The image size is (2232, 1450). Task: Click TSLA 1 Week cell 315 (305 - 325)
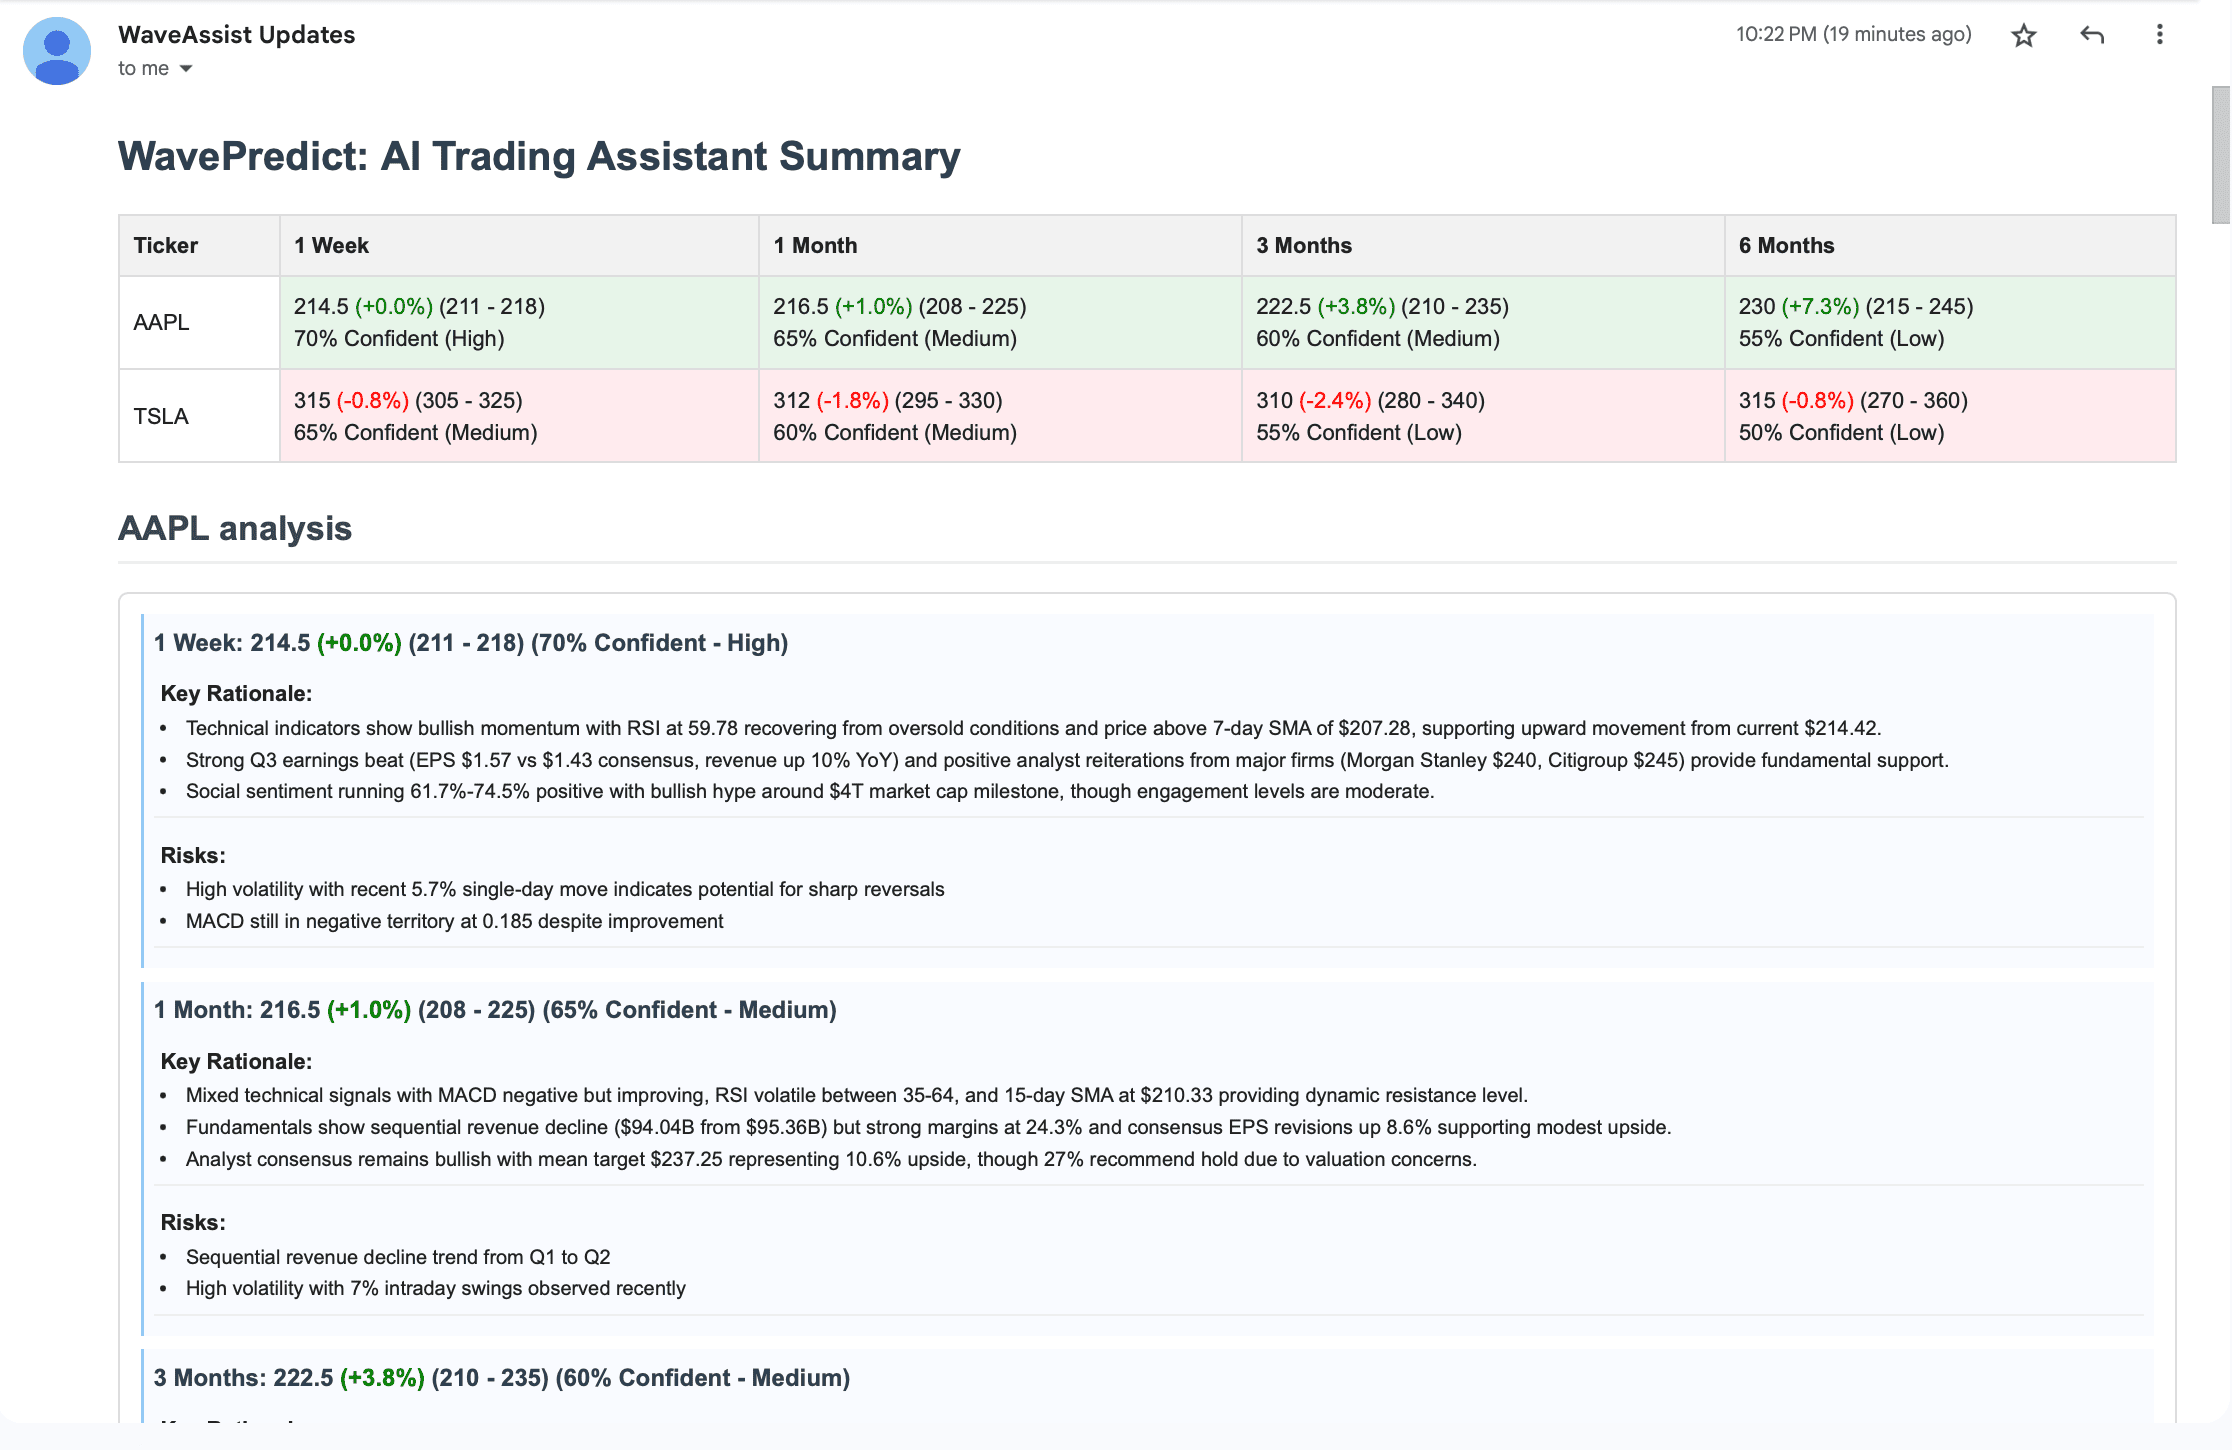pos(519,416)
